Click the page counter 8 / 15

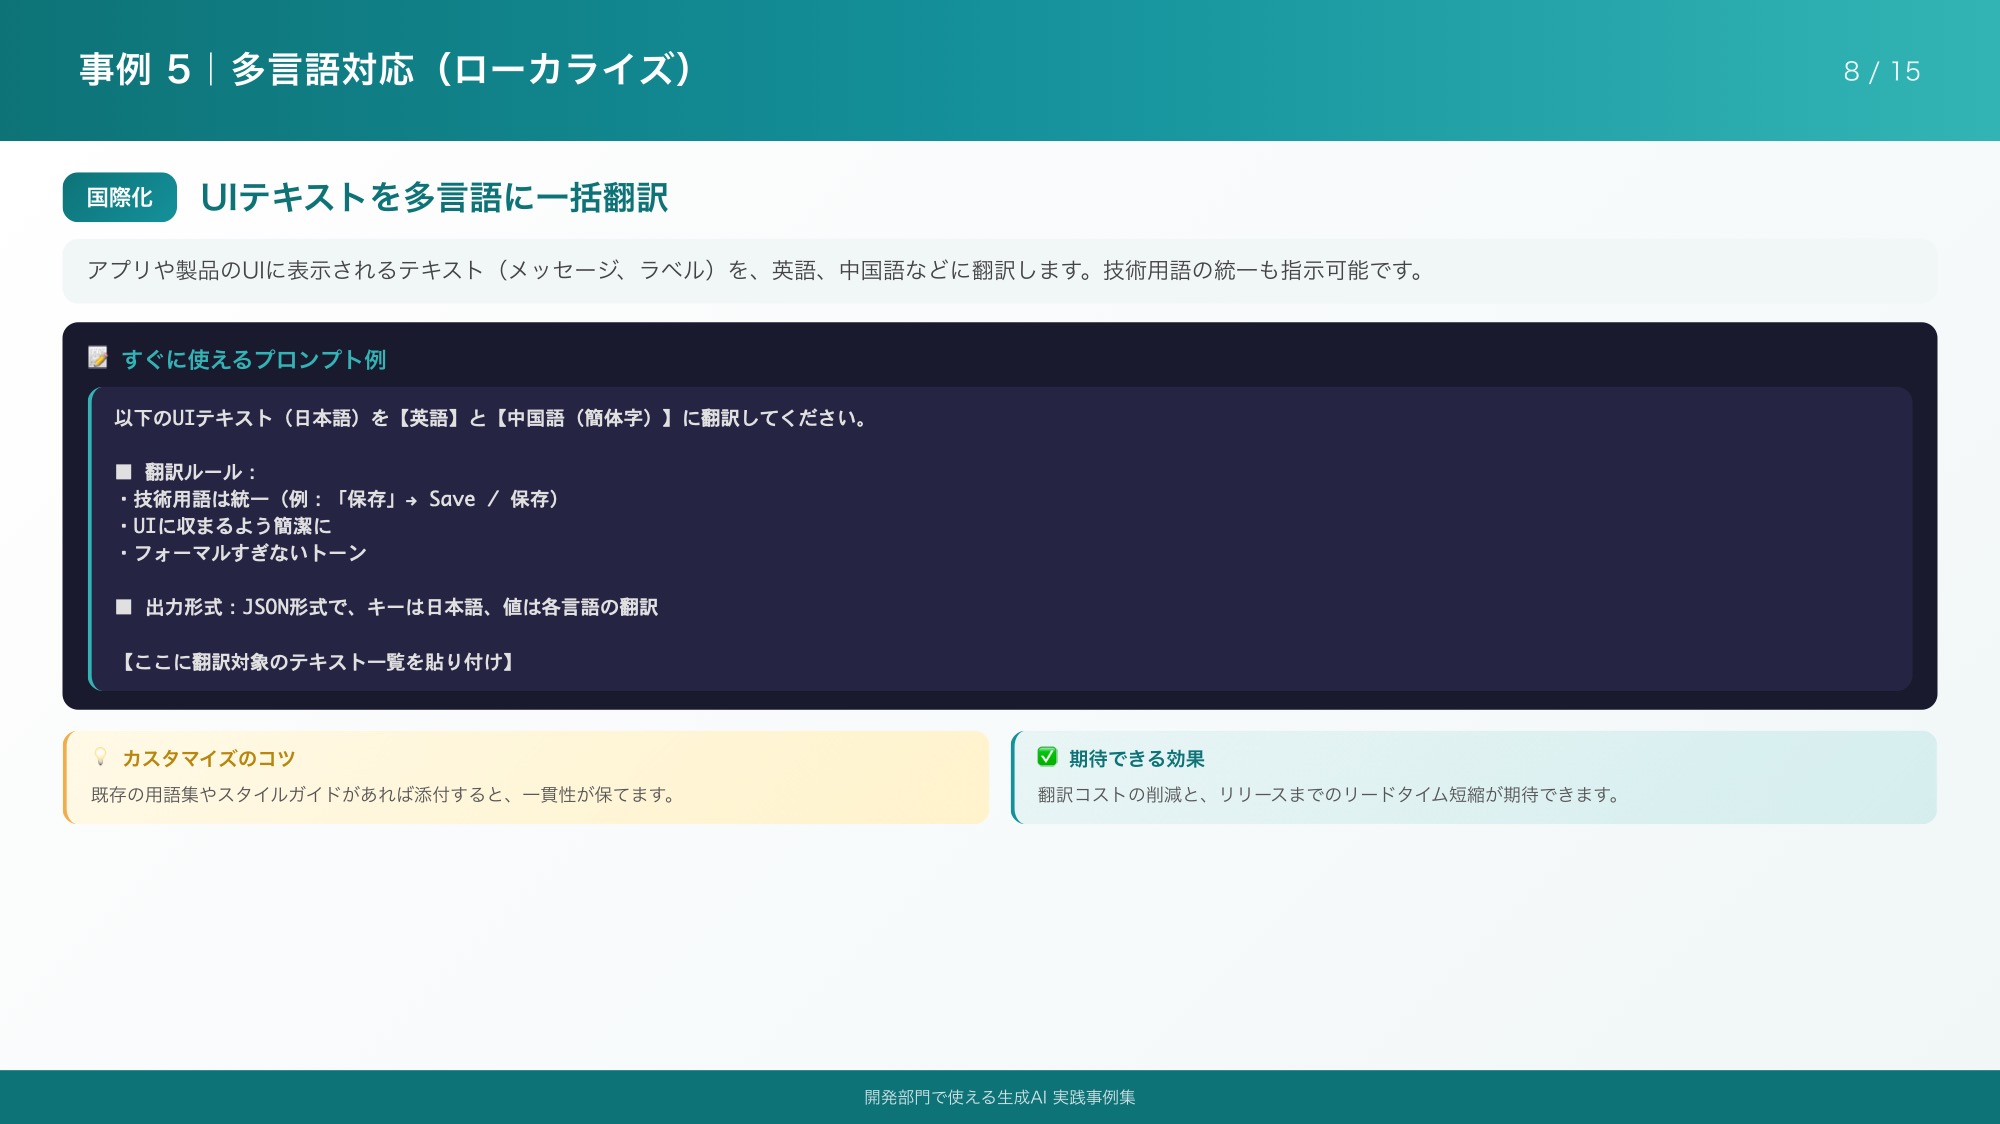click(x=1882, y=71)
